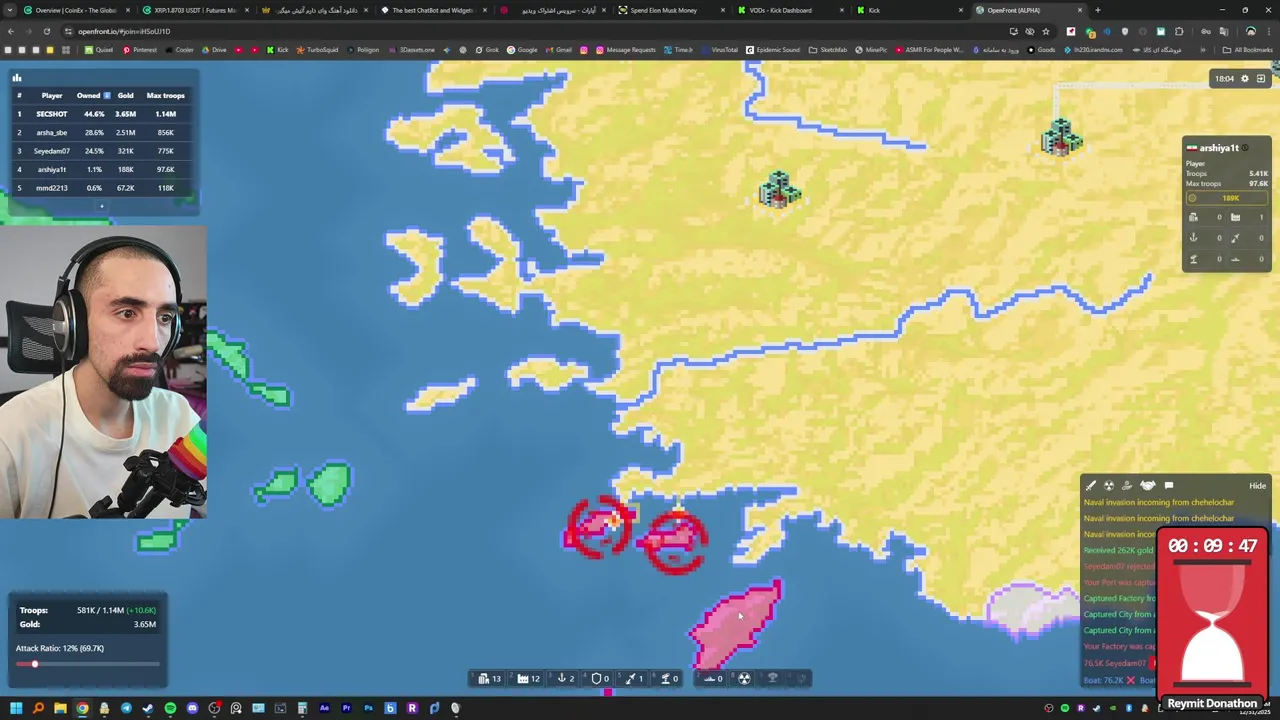Open the Epidemic Sound bookmark
The width and height of the screenshot is (1280, 720).
tap(773, 49)
